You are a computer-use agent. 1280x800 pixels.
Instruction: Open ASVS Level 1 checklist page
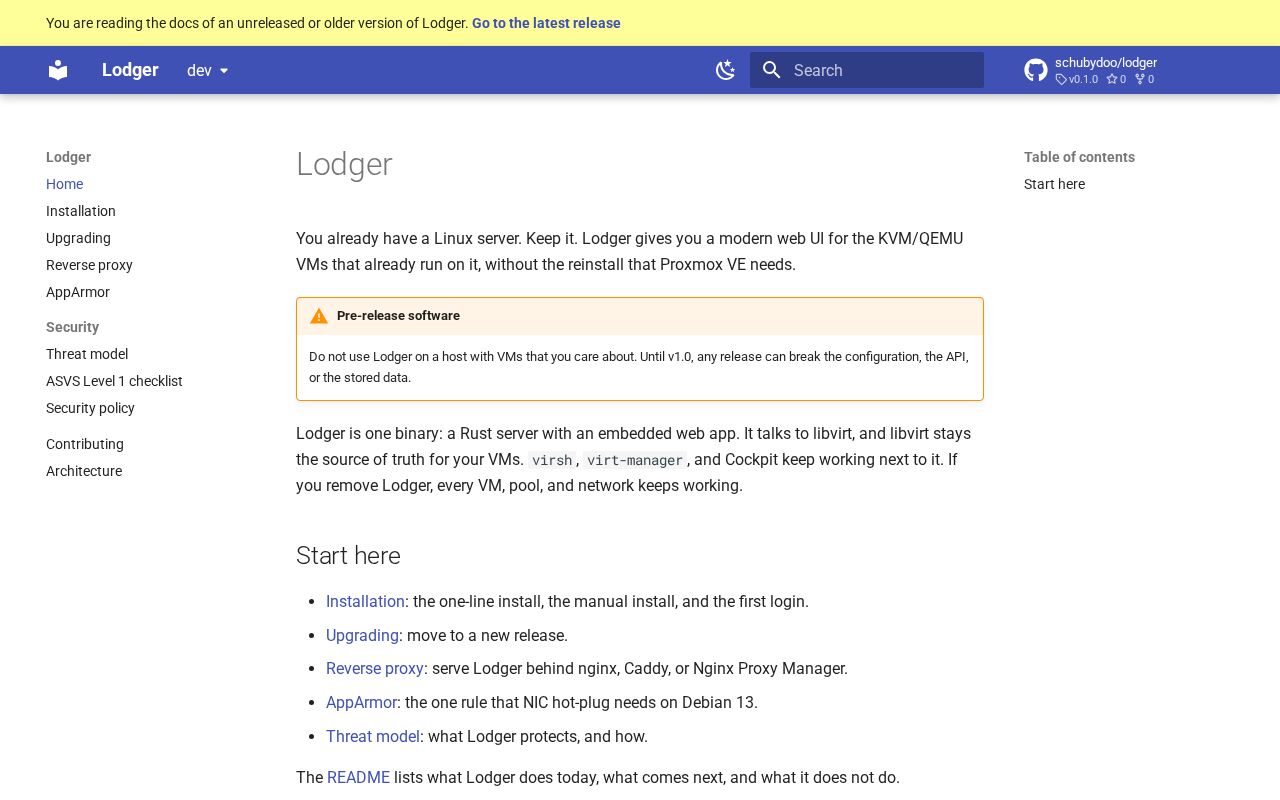pyautogui.click(x=114, y=381)
